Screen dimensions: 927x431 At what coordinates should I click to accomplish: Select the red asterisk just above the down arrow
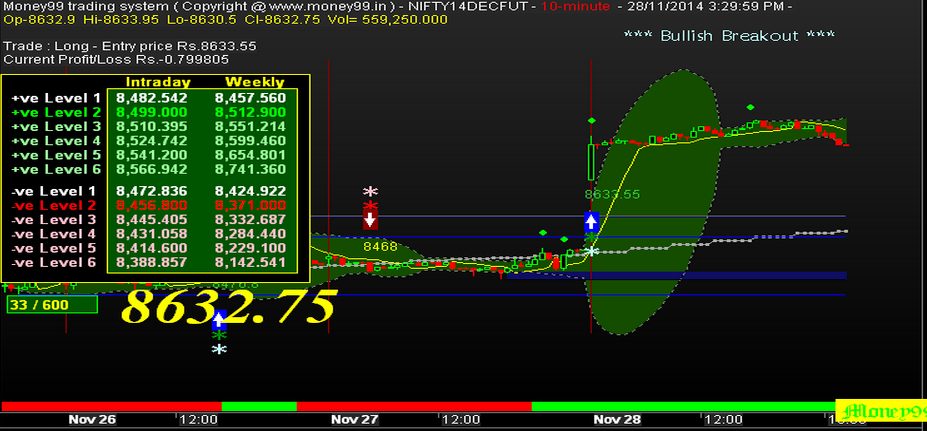370,206
